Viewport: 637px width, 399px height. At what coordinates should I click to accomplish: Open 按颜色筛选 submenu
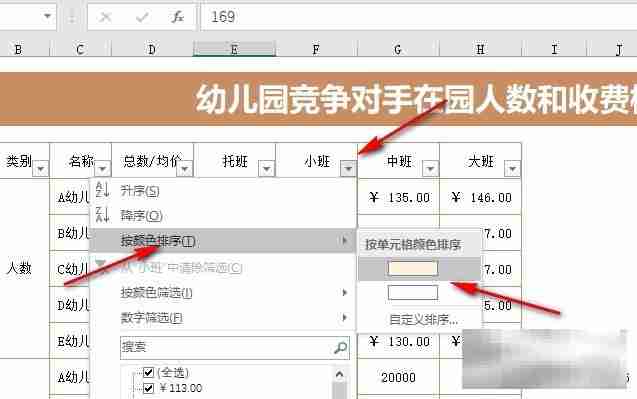click(x=223, y=293)
